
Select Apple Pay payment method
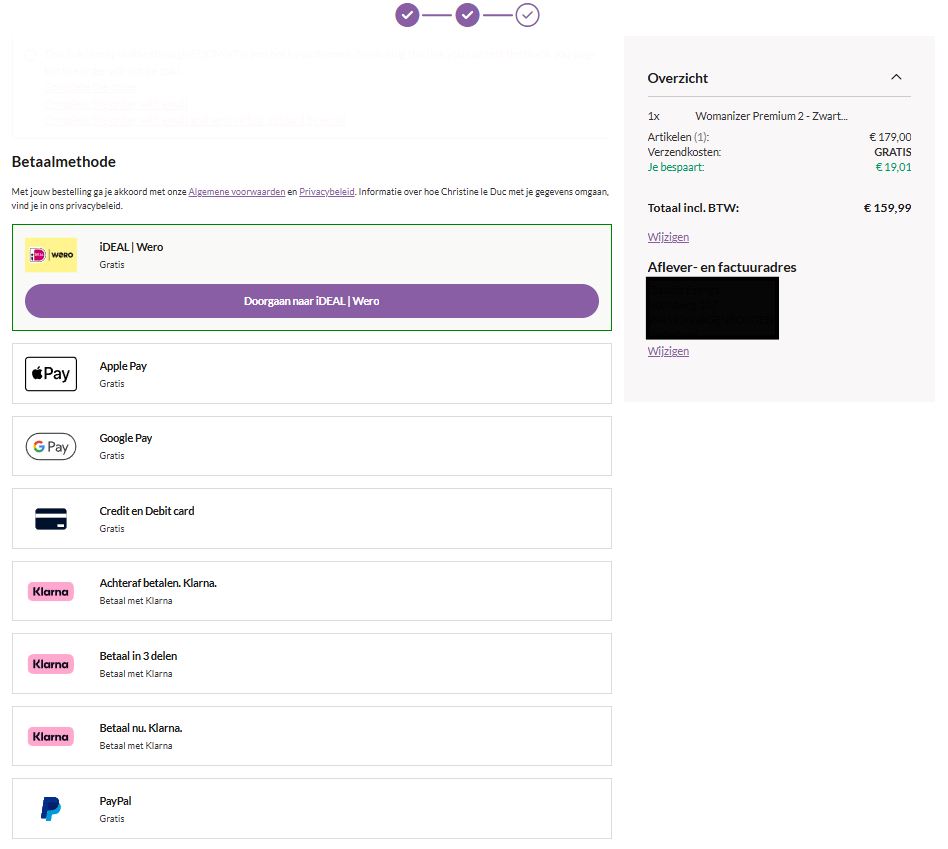(312, 374)
